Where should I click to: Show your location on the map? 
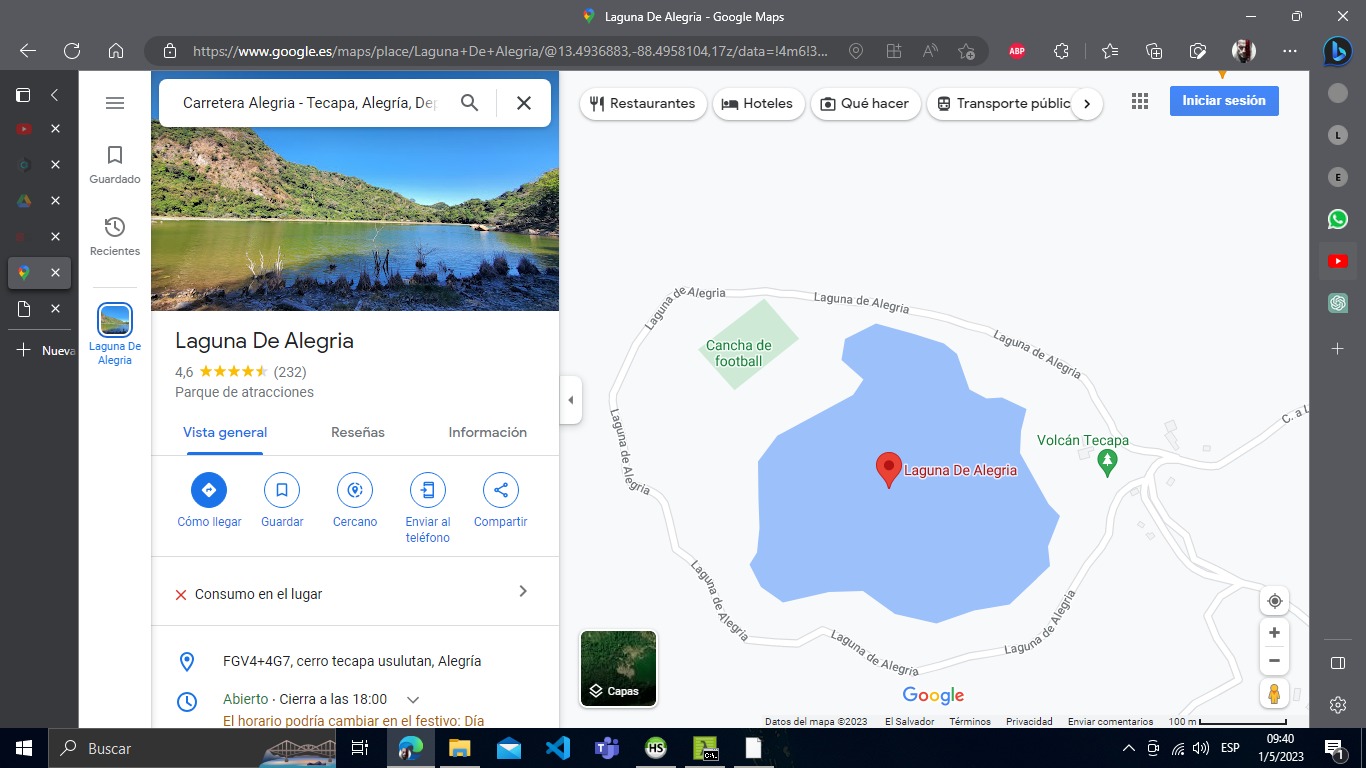tap(1274, 601)
